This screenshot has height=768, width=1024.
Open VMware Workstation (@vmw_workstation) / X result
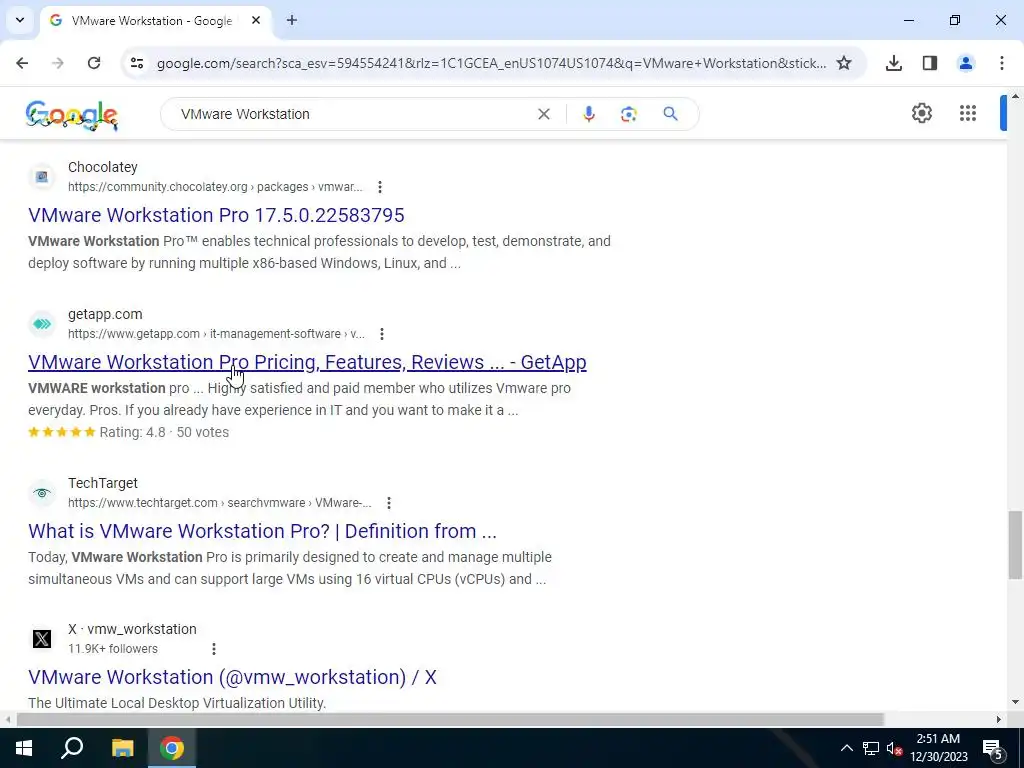(x=232, y=677)
